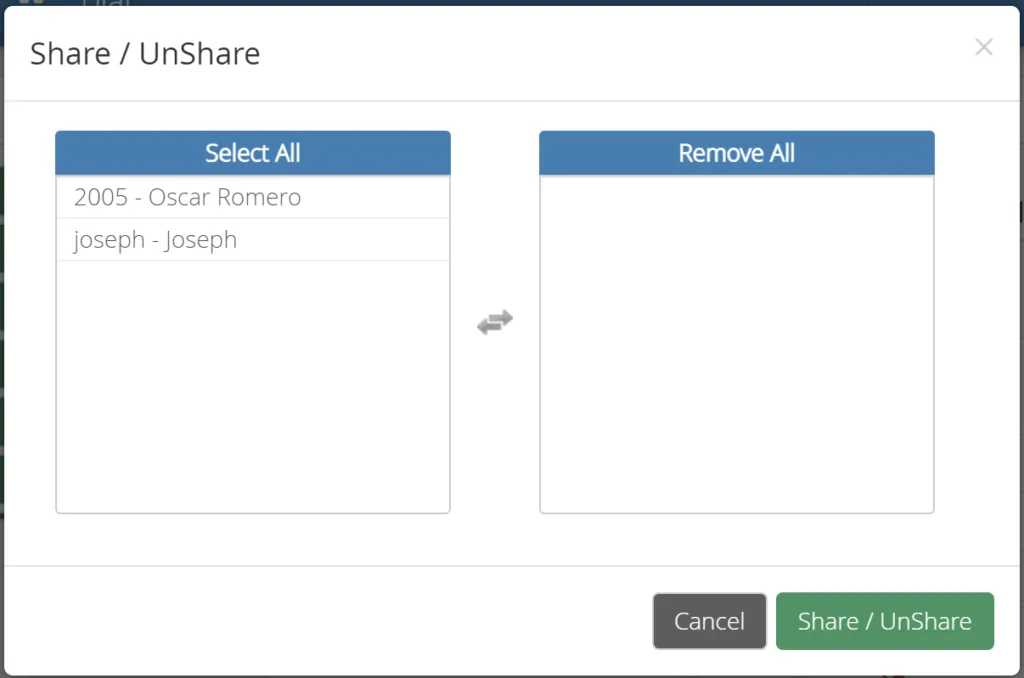Screen dimensions: 1024x678
Task: Click inside the empty shared users list
Action: (737, 344)
